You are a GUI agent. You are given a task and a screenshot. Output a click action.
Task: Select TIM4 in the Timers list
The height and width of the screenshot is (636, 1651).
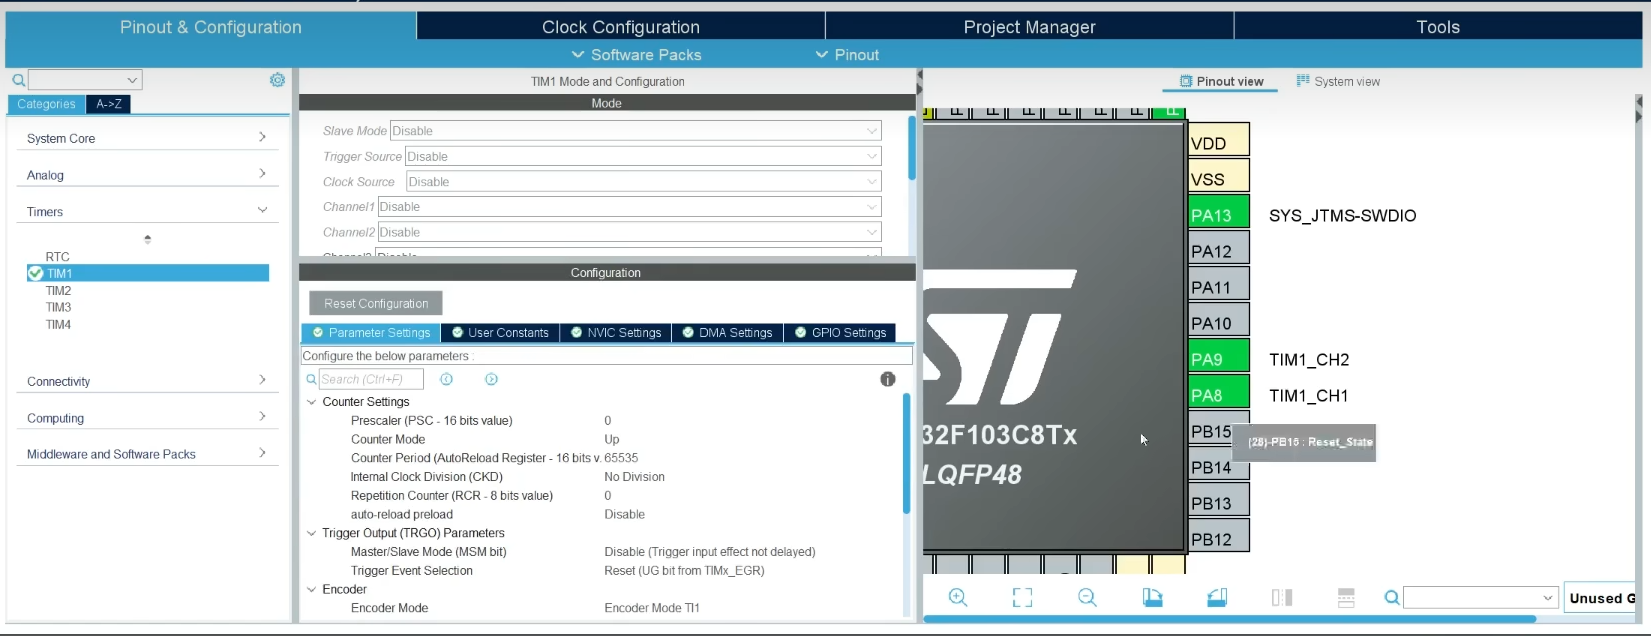(x=58, y=324)
